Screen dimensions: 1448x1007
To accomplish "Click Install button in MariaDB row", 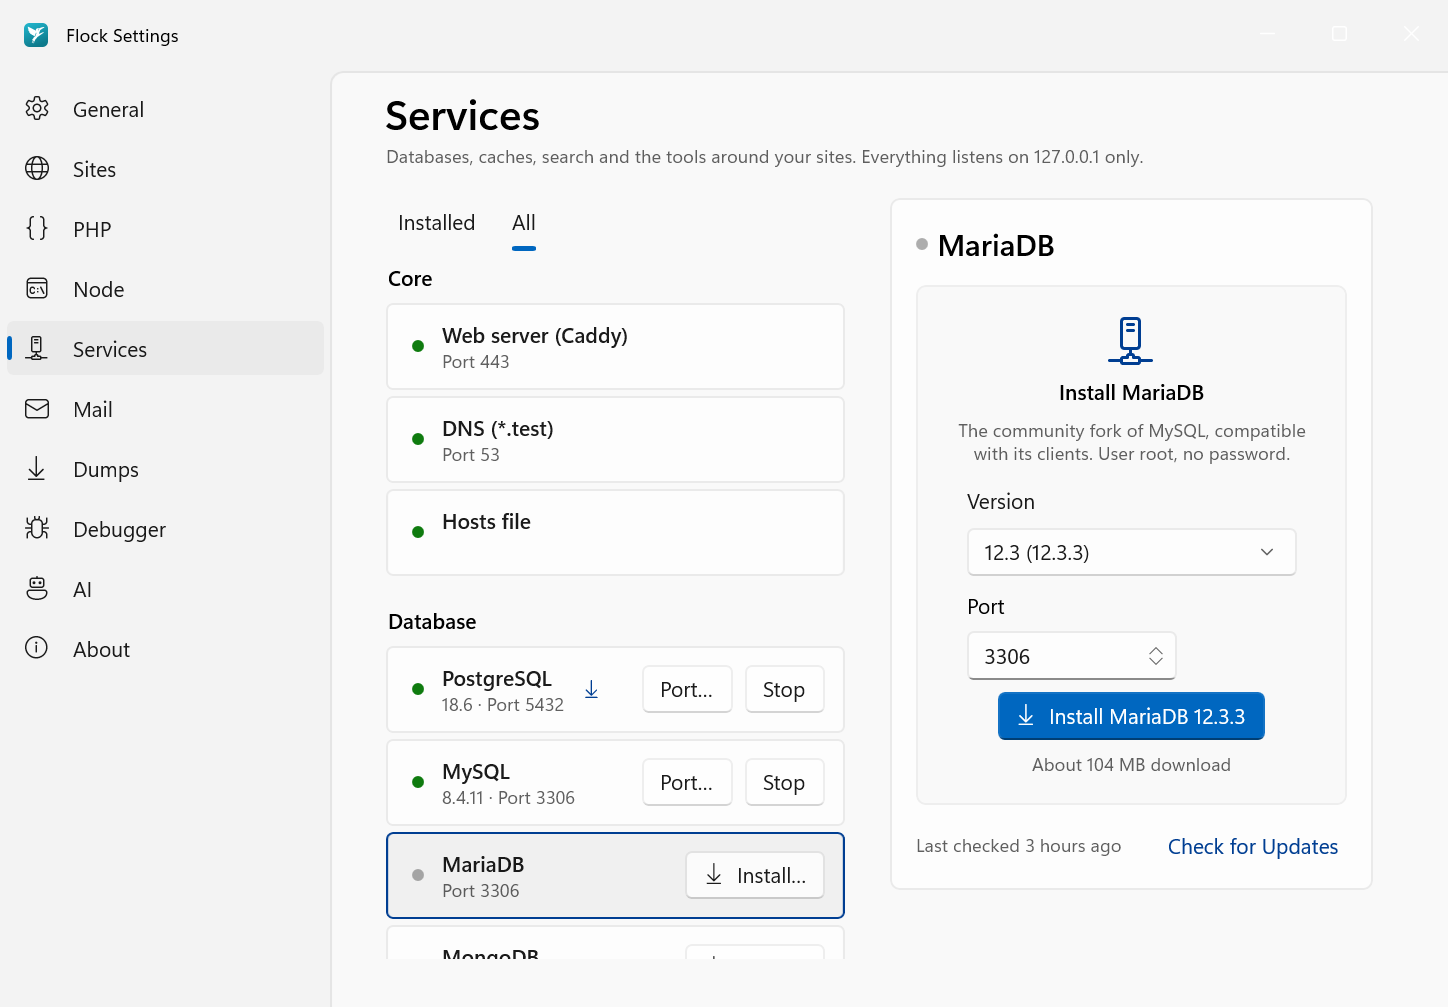I will [755, 875].
